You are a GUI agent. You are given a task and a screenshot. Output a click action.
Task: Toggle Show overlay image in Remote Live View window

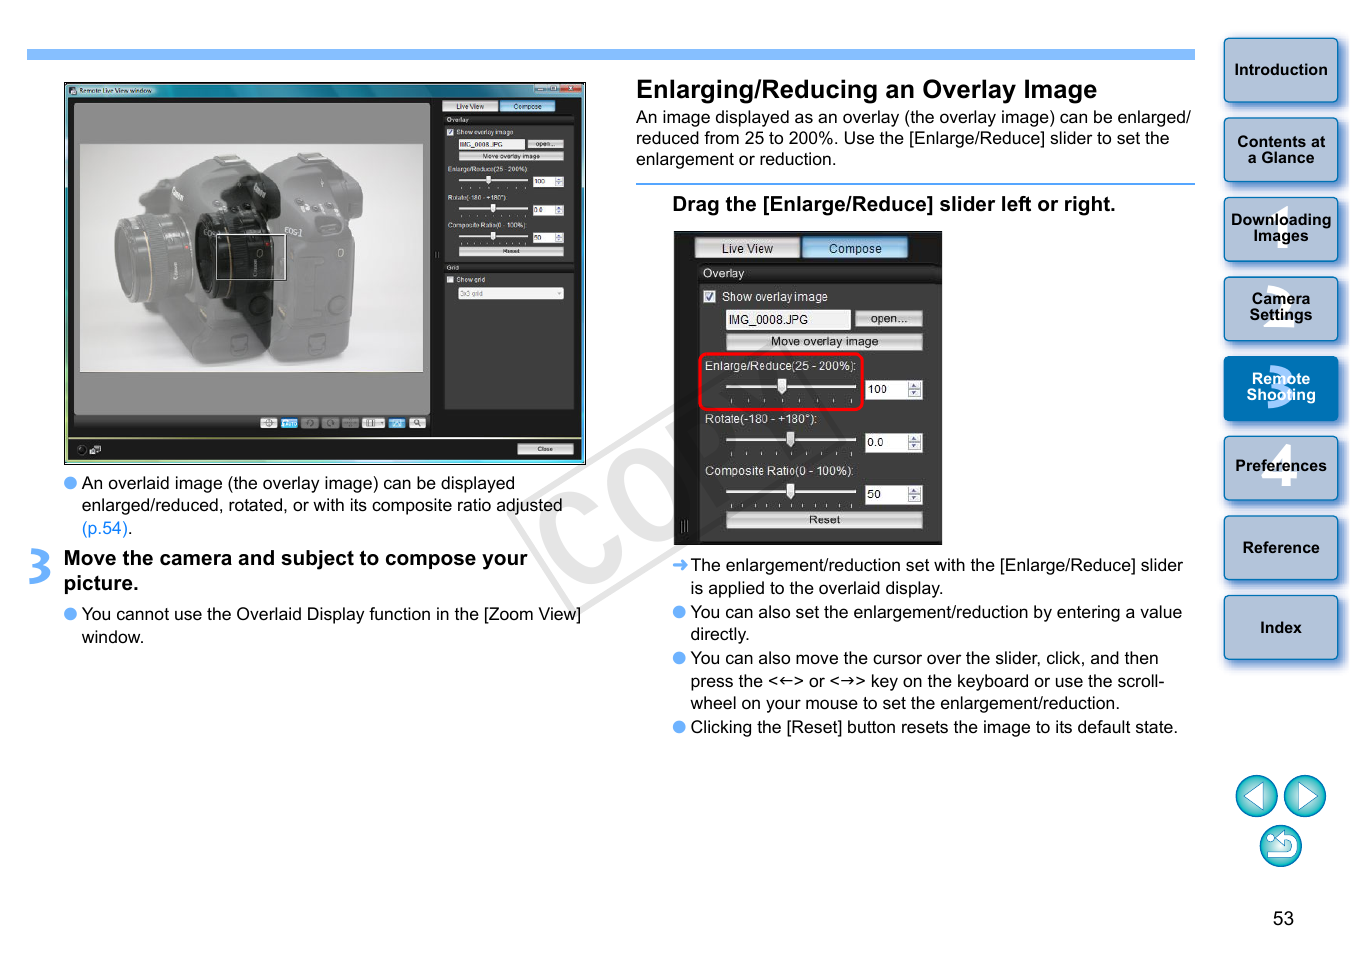coord(450,132)
